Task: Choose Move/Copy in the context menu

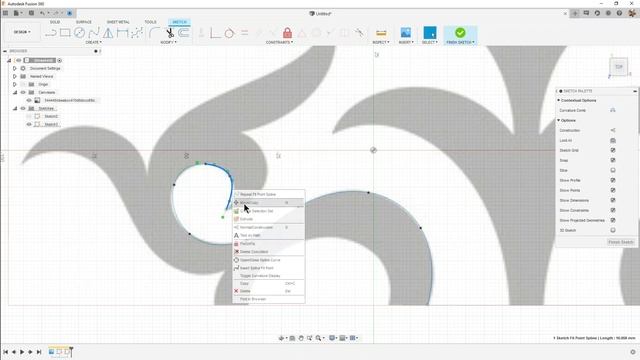Action: [x=269, y=202]
